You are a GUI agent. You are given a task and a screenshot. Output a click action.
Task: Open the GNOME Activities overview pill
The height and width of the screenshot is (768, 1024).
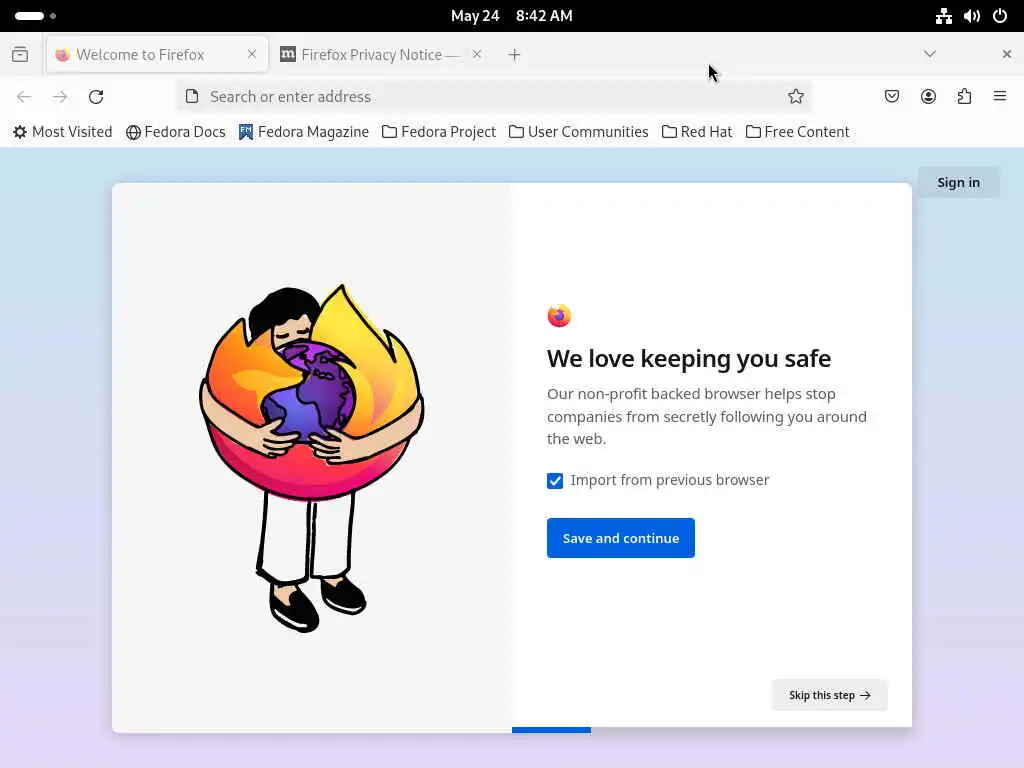coord(35,16)
